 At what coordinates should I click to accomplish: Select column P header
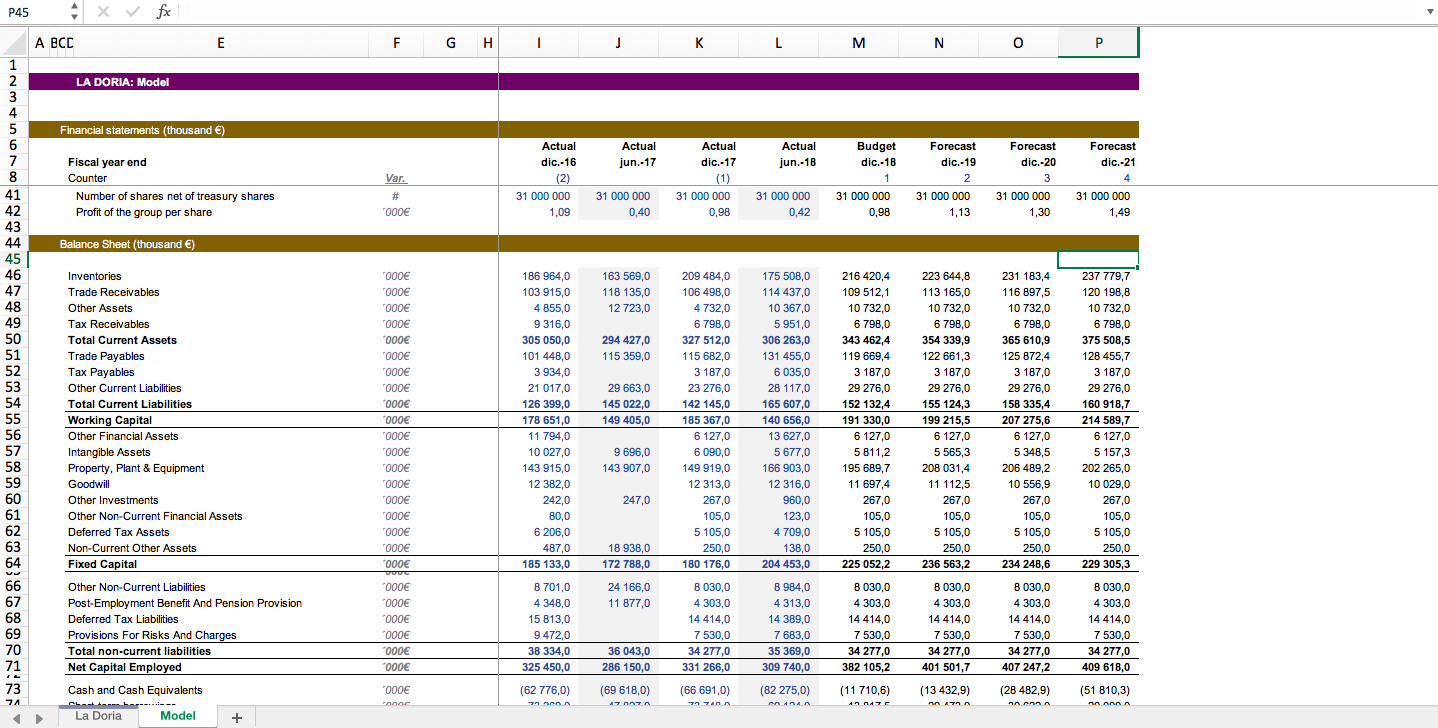click(x=1099, y=43)
